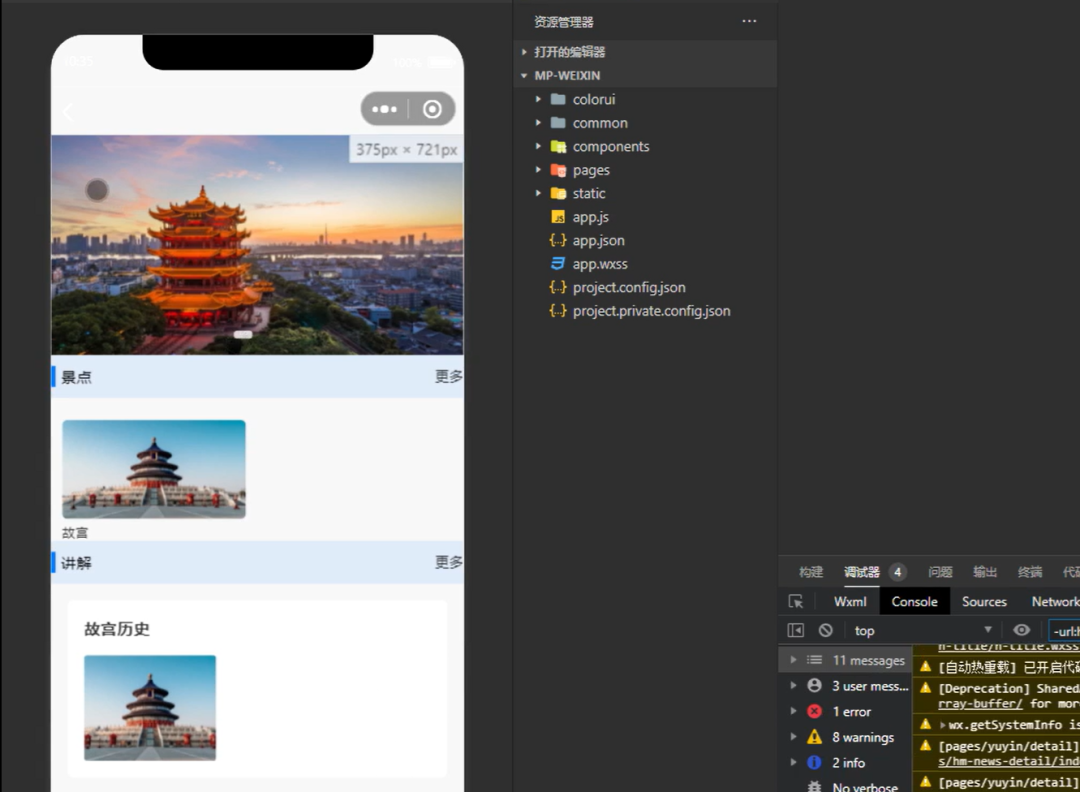
Task: Click the common folder icon
Action: tap(559, 123)
